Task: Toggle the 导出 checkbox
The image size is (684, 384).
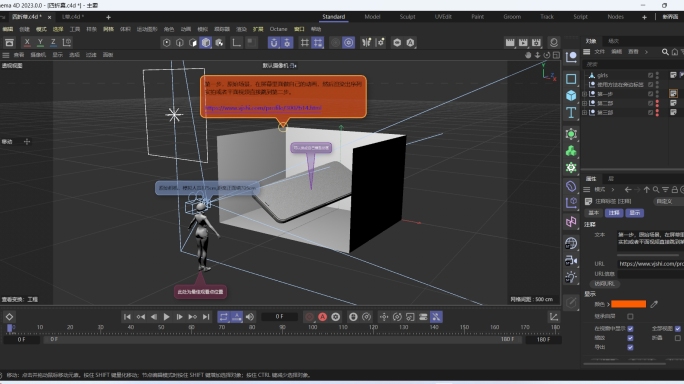Action: click(630, 347)
